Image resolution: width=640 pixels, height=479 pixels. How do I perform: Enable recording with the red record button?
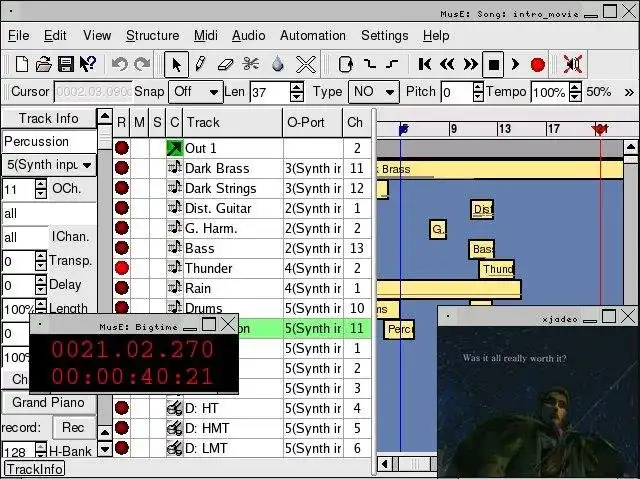click(x=538, y=64)
